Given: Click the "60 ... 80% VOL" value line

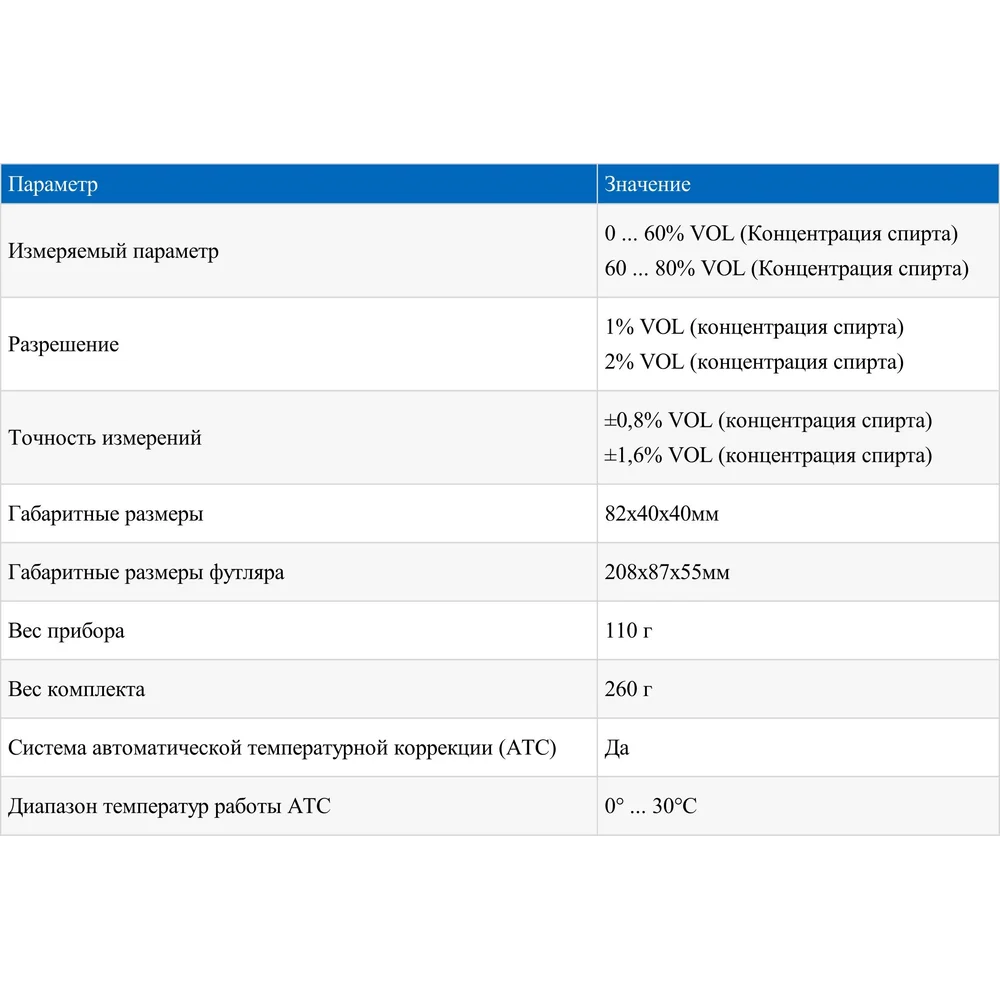Looking at the screenshot, I should [786, 269].
